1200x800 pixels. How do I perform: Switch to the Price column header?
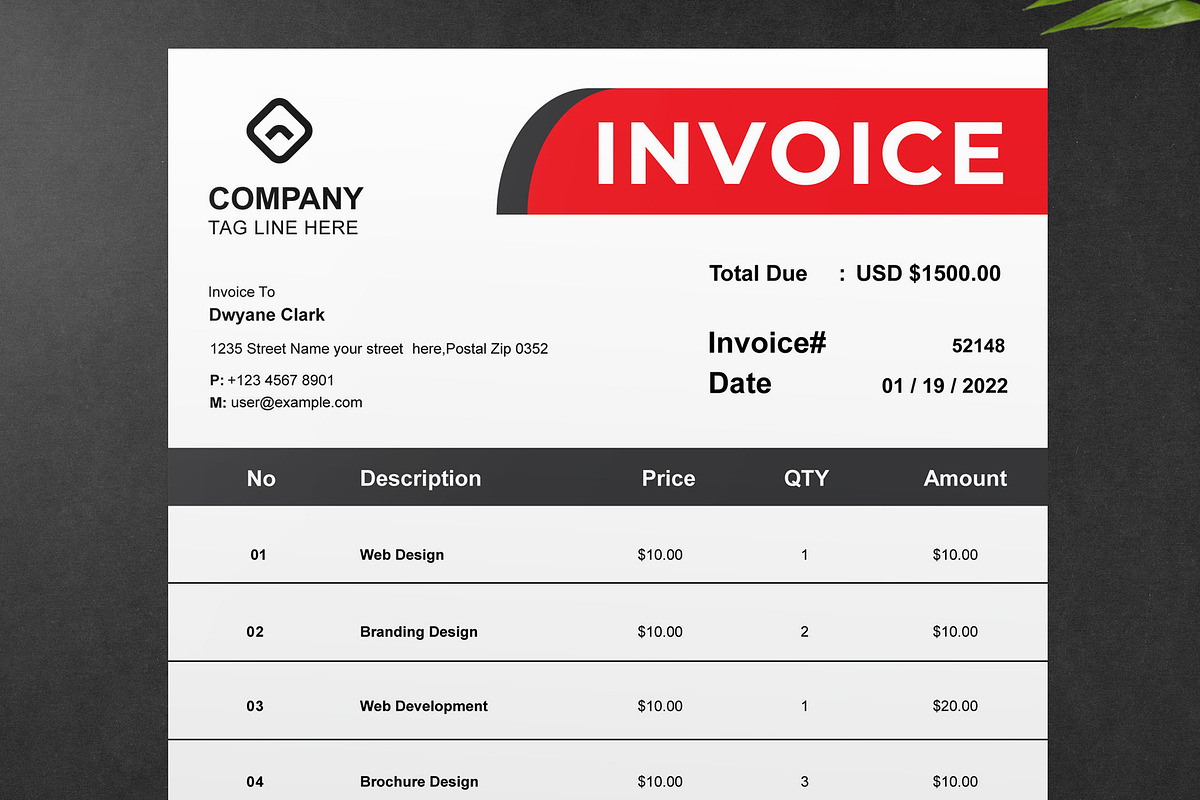(x=668, y=478)
